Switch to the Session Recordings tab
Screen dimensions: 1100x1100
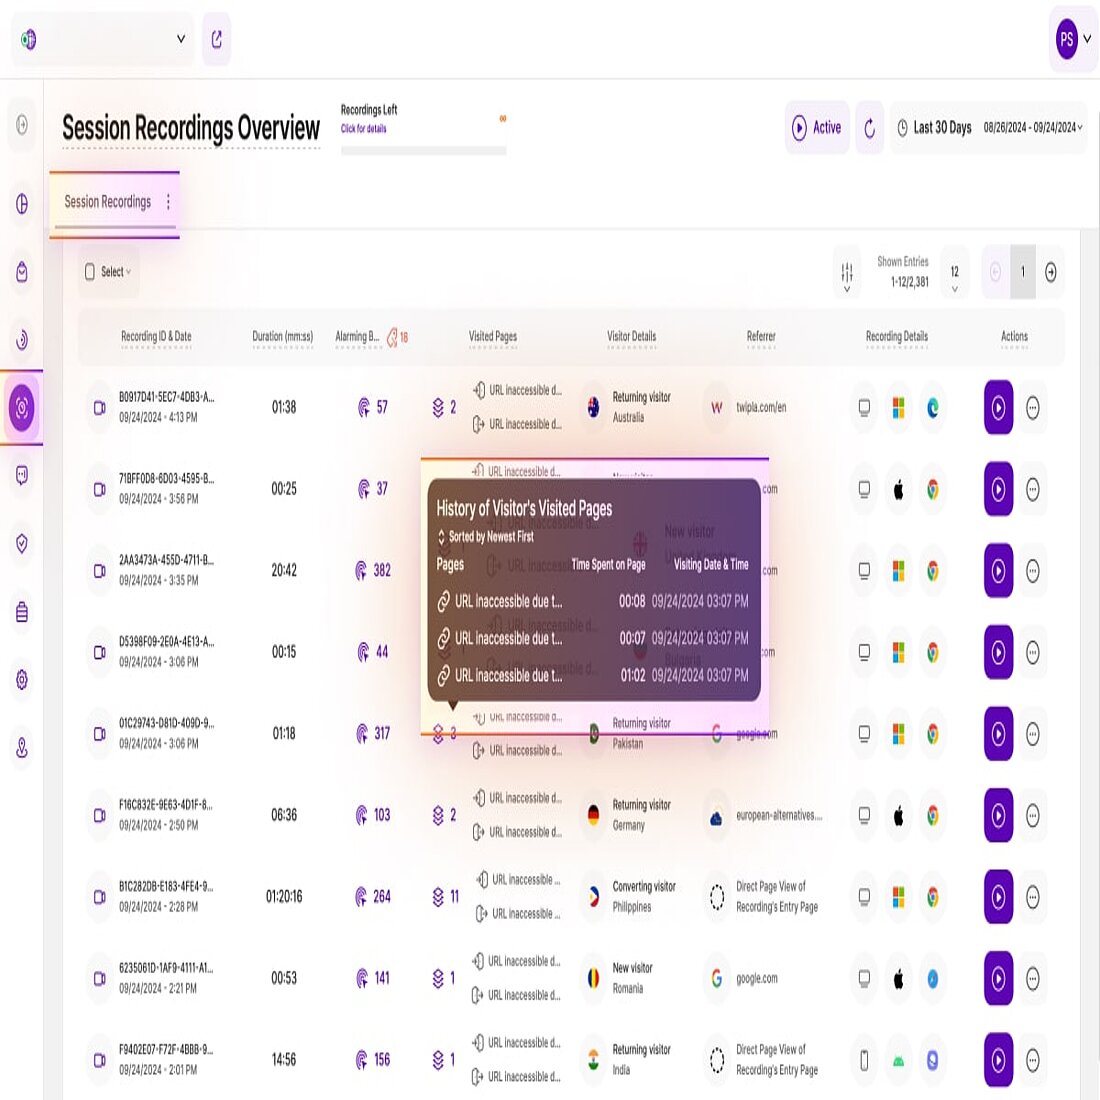107,201
